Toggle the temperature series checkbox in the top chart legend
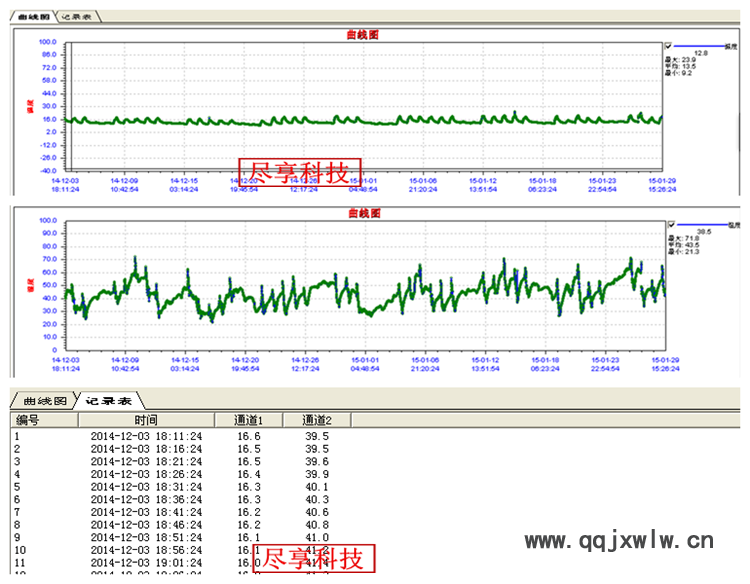 point(669,45)
